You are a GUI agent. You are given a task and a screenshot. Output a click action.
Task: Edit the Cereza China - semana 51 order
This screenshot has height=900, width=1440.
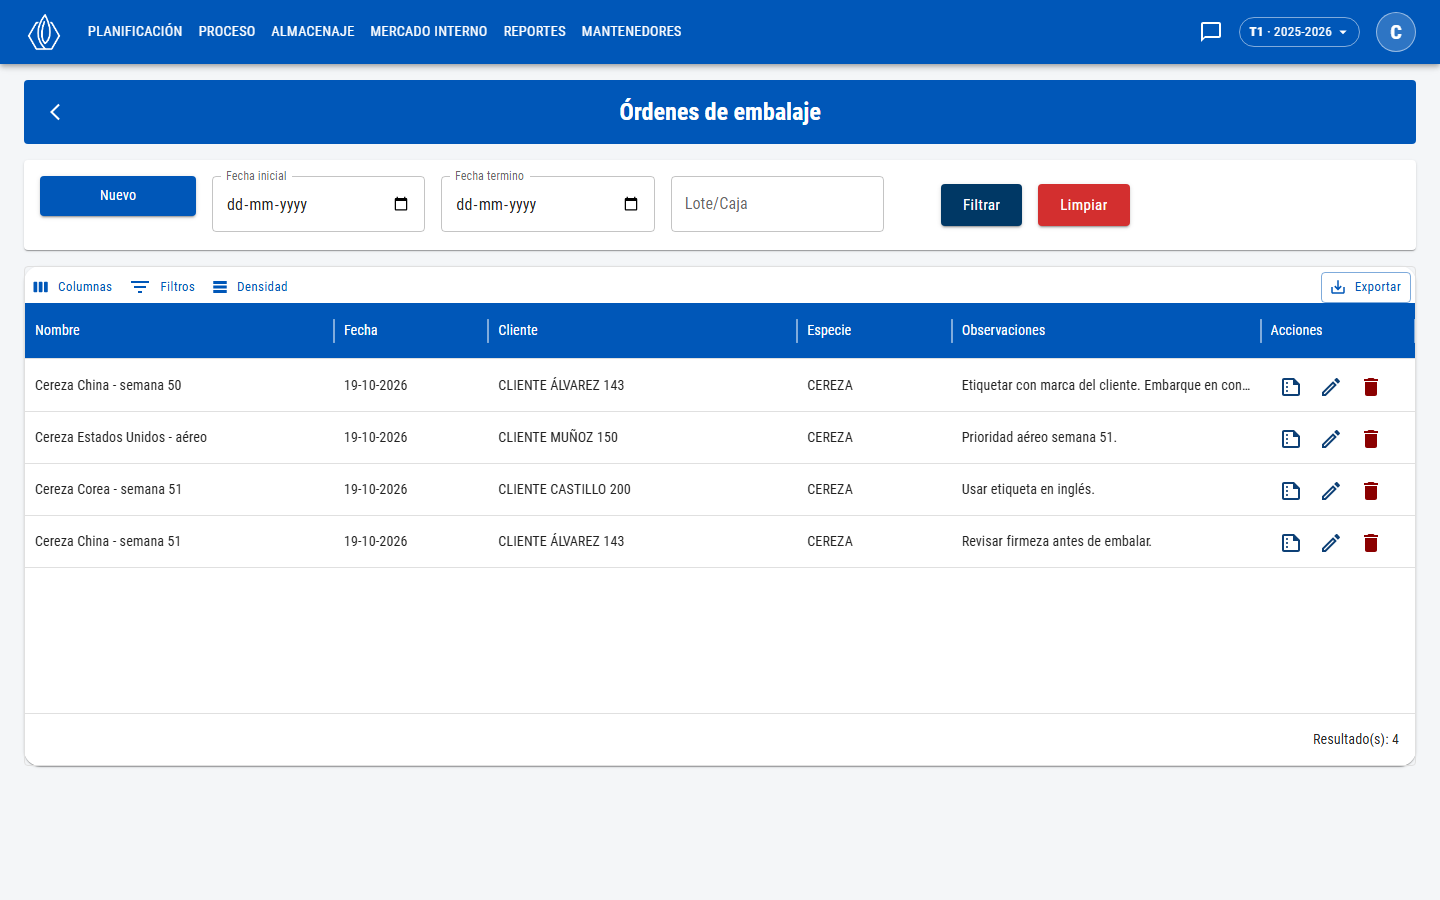1331,543
